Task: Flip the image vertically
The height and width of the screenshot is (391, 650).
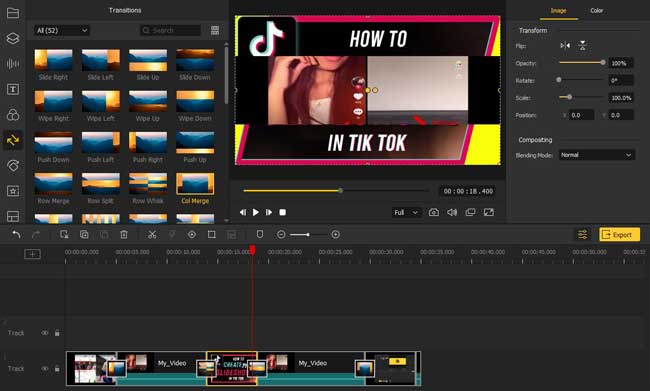Action: pyautogui.click(x=583, y=46)
